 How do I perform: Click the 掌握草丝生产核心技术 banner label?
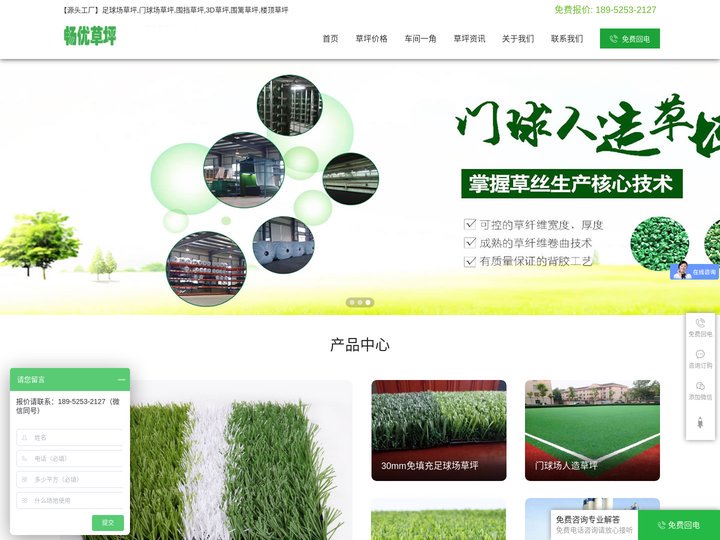click(572, 184)
